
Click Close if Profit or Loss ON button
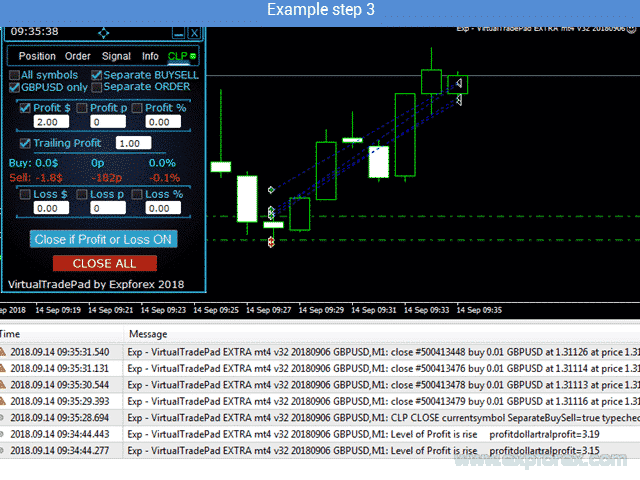point(104,239)
